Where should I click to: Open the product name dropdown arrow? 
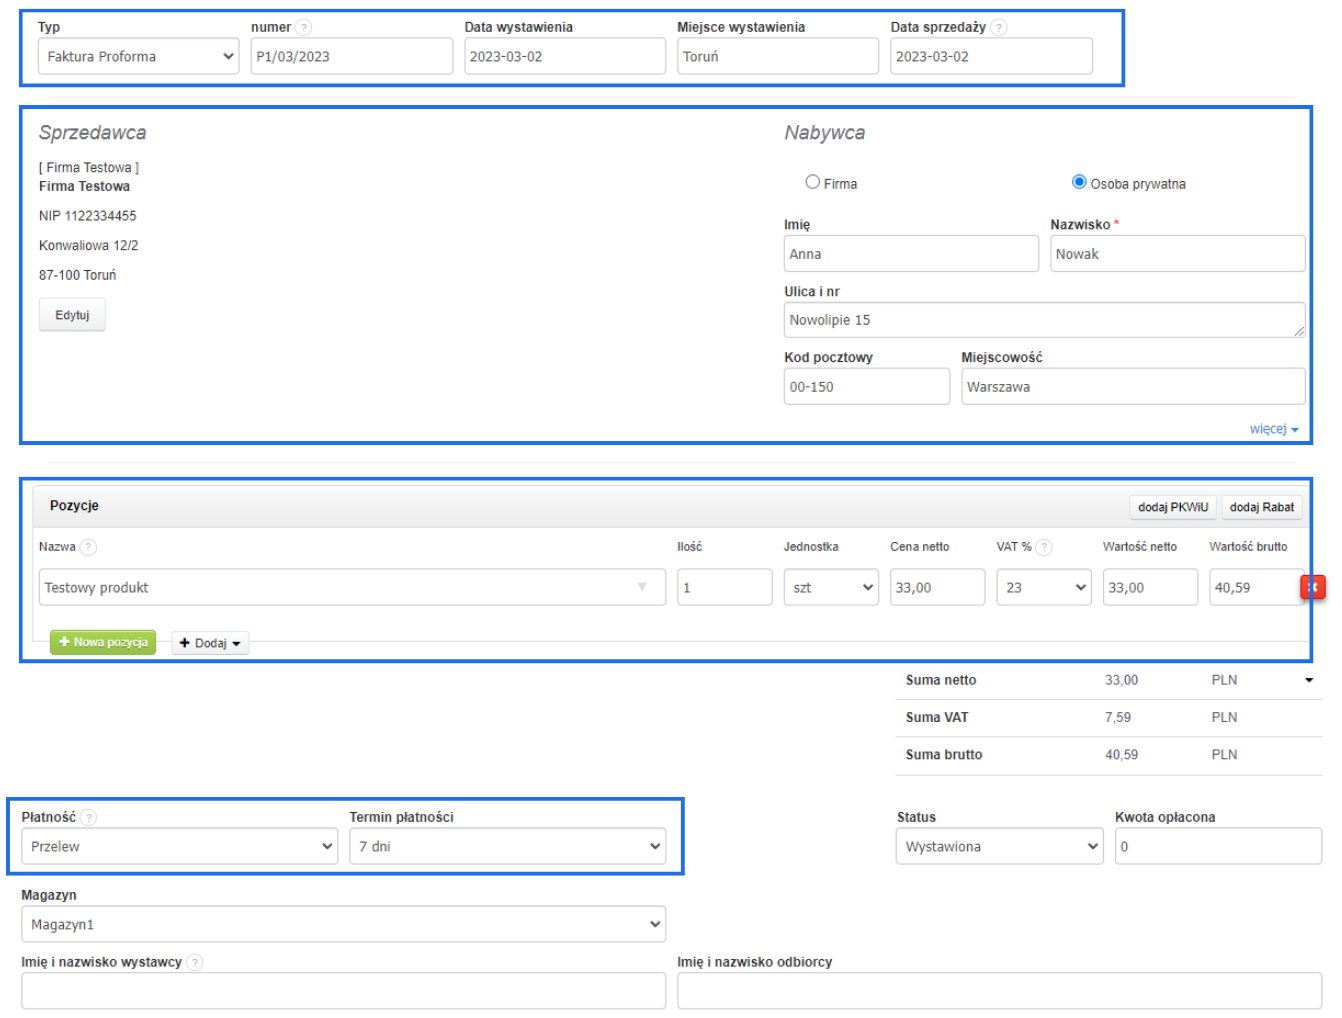tap(642, 588)
